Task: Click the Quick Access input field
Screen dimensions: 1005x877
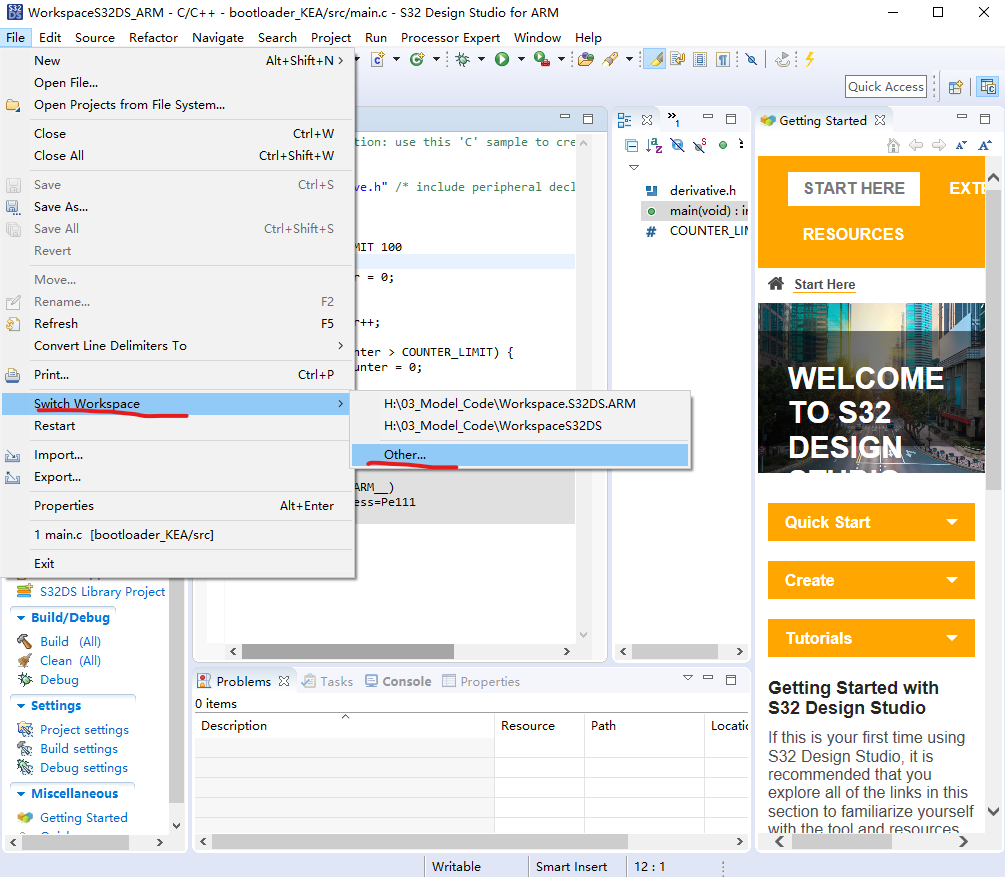Action: coord(886,87)
